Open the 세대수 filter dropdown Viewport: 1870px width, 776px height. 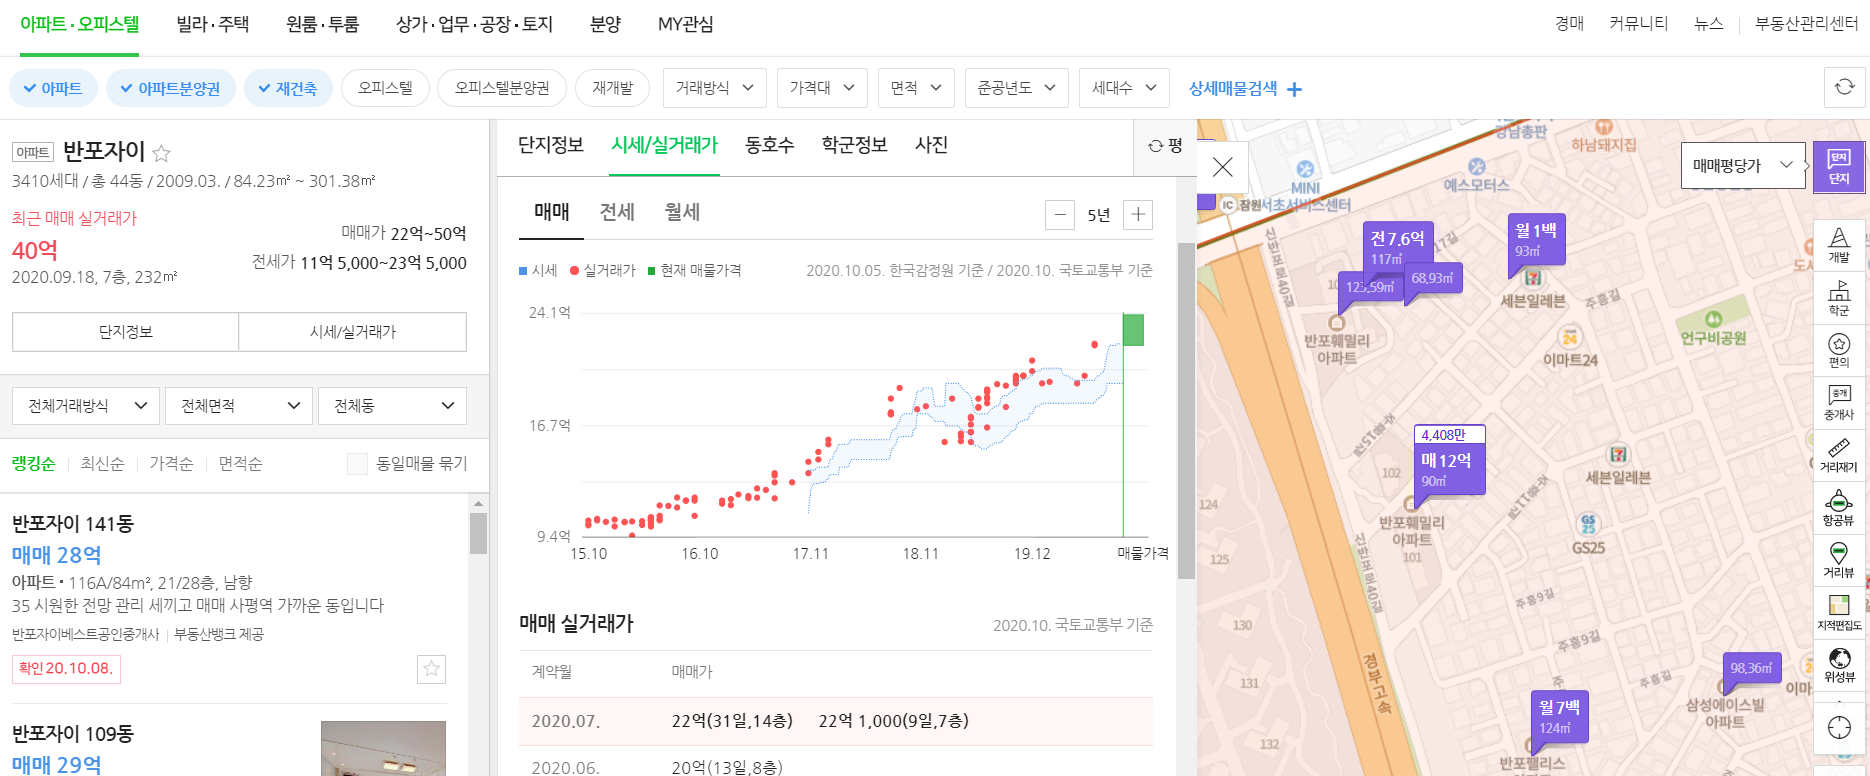tap(1124, 88)
